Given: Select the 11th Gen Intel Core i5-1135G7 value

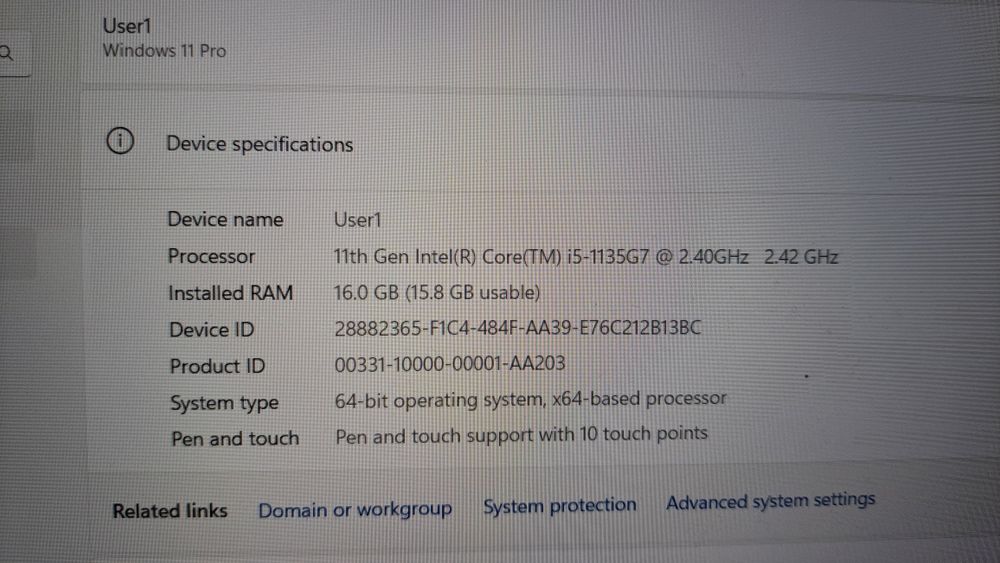Looking at the screenshot, I should pyautogui.click(x=586, y=256).
